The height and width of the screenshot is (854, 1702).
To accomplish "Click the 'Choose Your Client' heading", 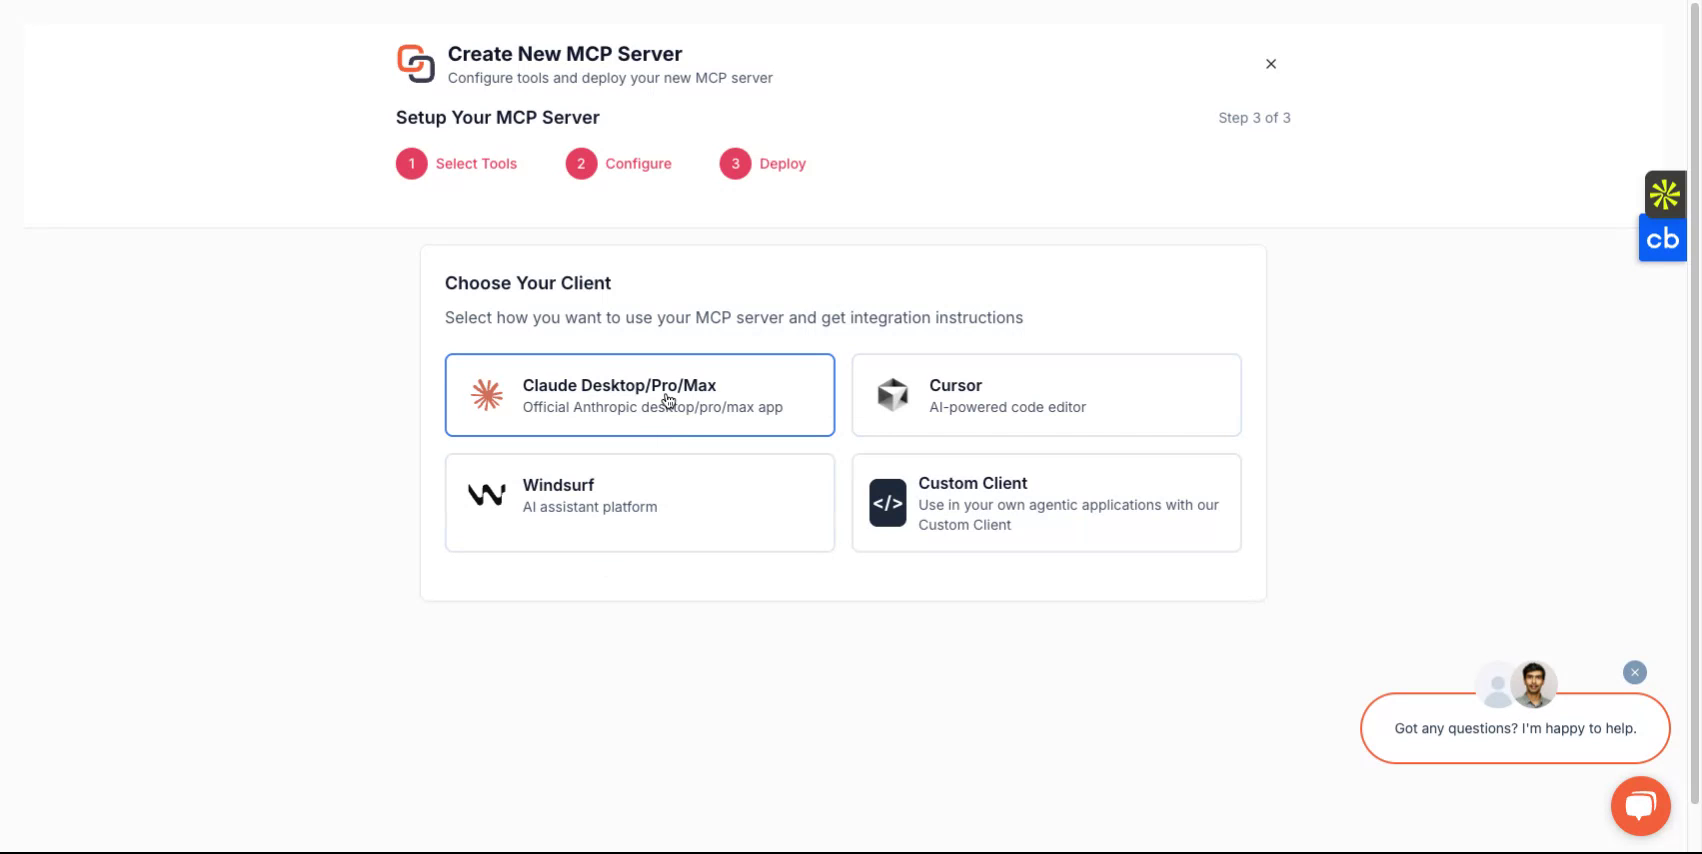I will tap(528, 283).
